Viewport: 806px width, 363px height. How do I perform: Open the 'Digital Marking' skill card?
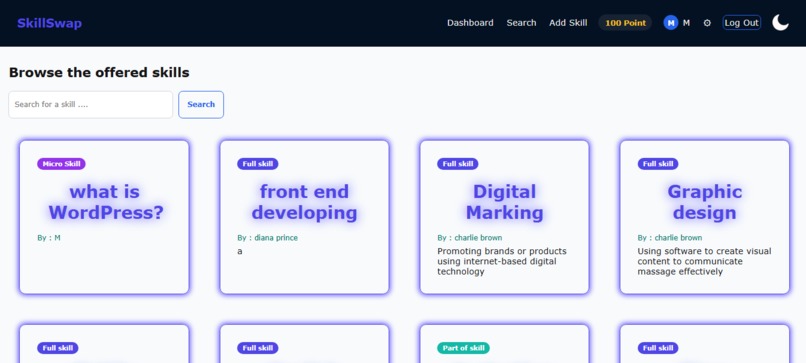click(x=504, y=217)
